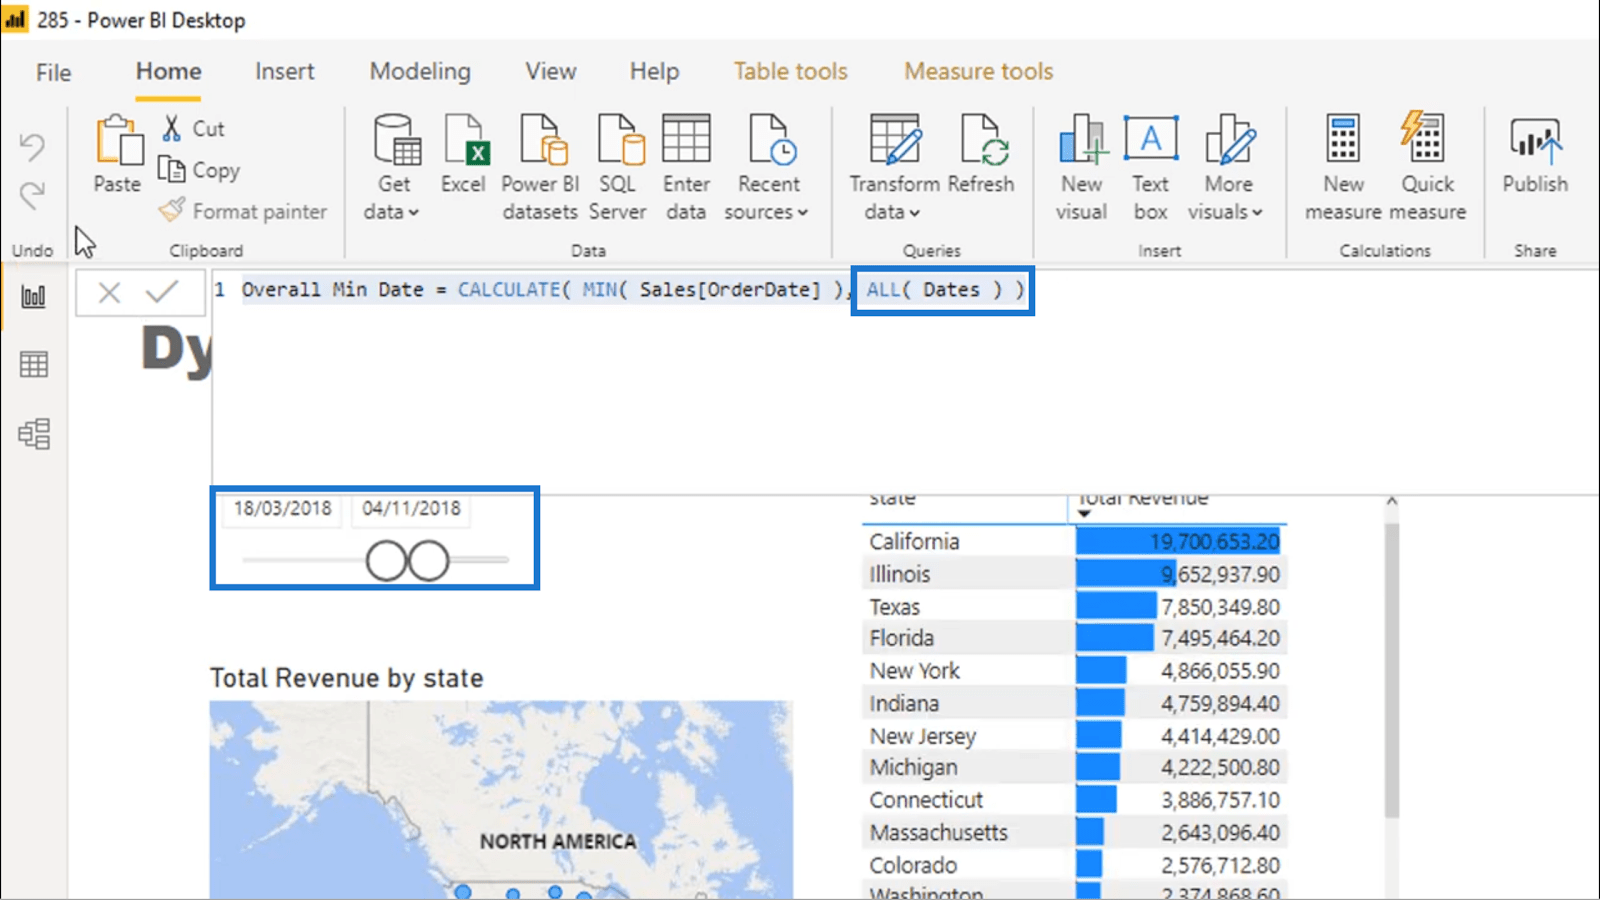Click the Undo arrow icon
This screenshot has width=1600, height=900.
click(x=32, y=147)
